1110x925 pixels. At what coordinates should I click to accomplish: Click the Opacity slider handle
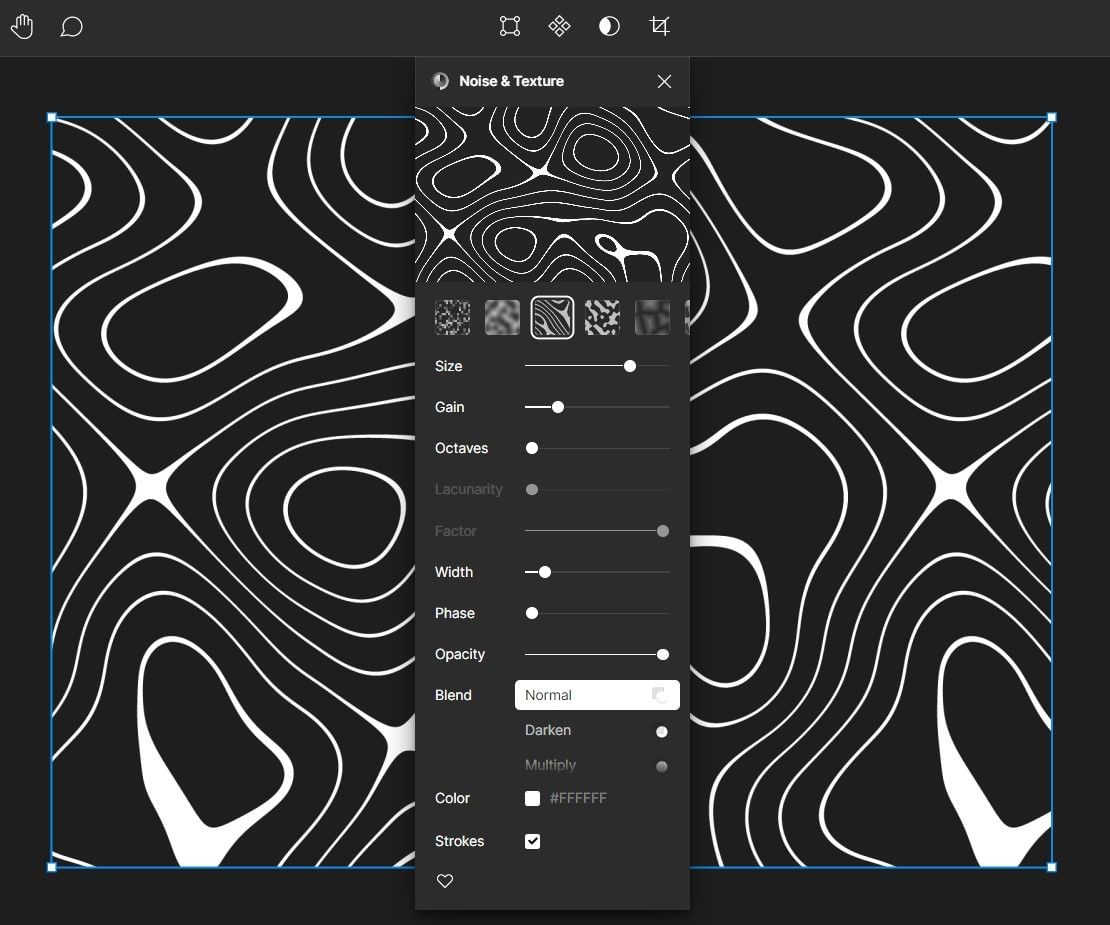(x=662, y=654)
